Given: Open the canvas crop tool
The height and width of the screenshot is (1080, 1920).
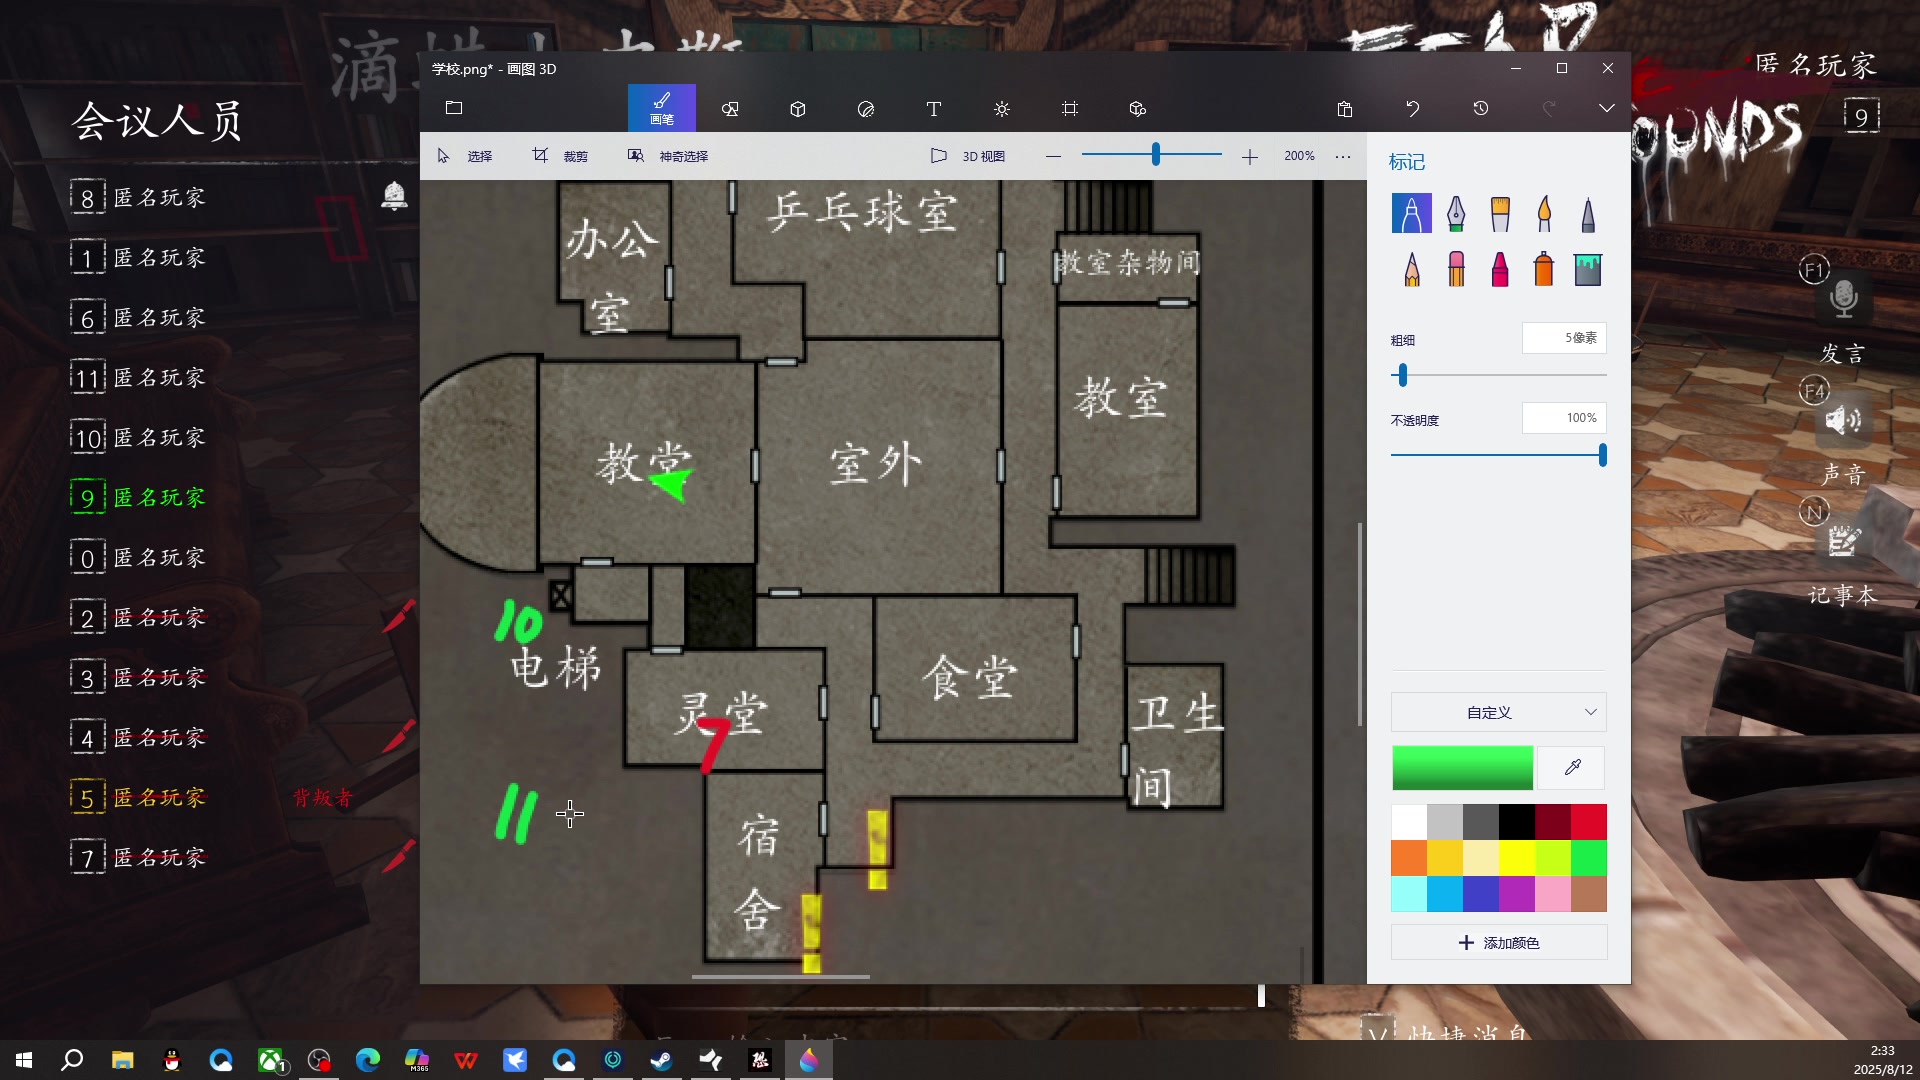Looking at the screenshot, I should (x=1070, y=108).
